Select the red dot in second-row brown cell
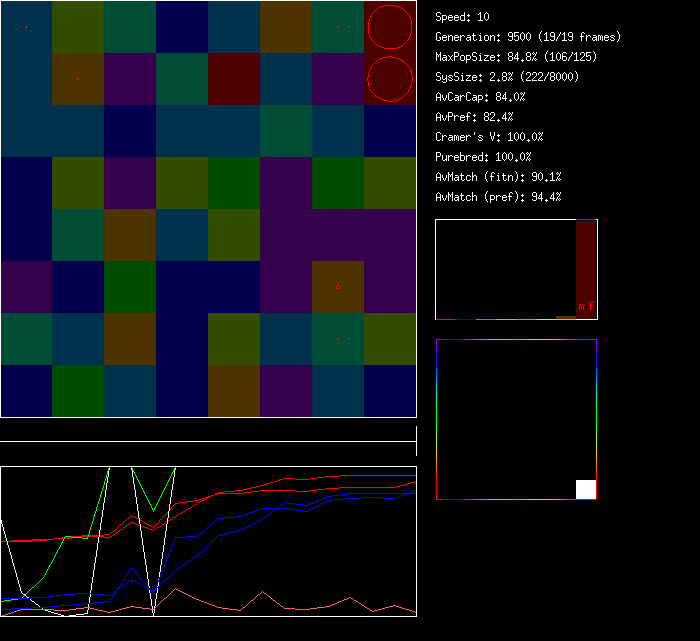The width and height of the screenshot is (700, 641). pyautogui.click(x=78, y=78)
